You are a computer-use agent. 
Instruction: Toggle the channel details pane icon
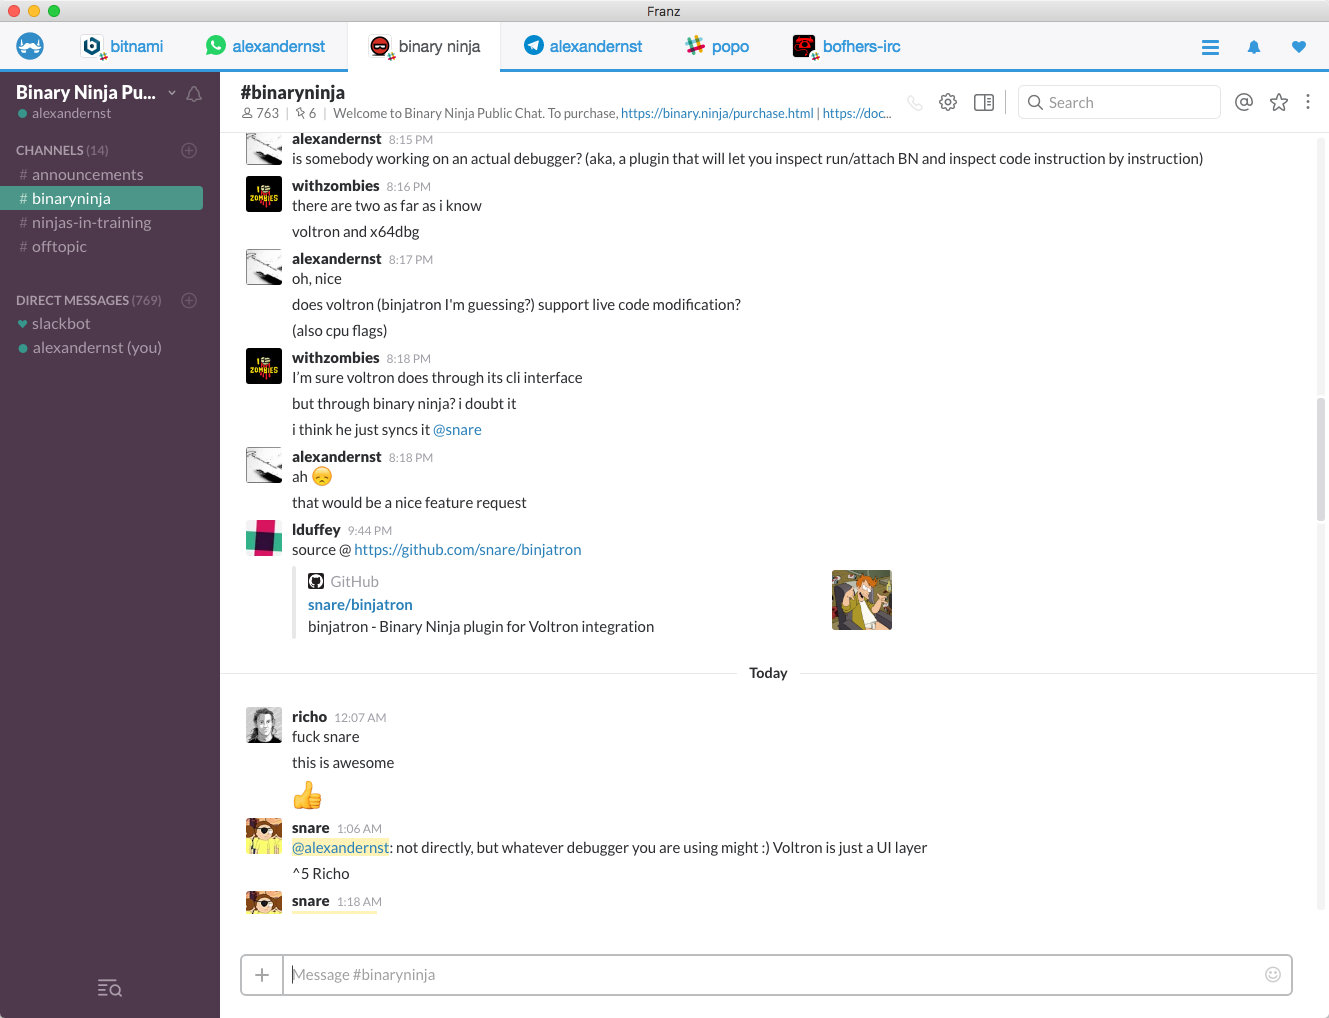pos(984,102)
